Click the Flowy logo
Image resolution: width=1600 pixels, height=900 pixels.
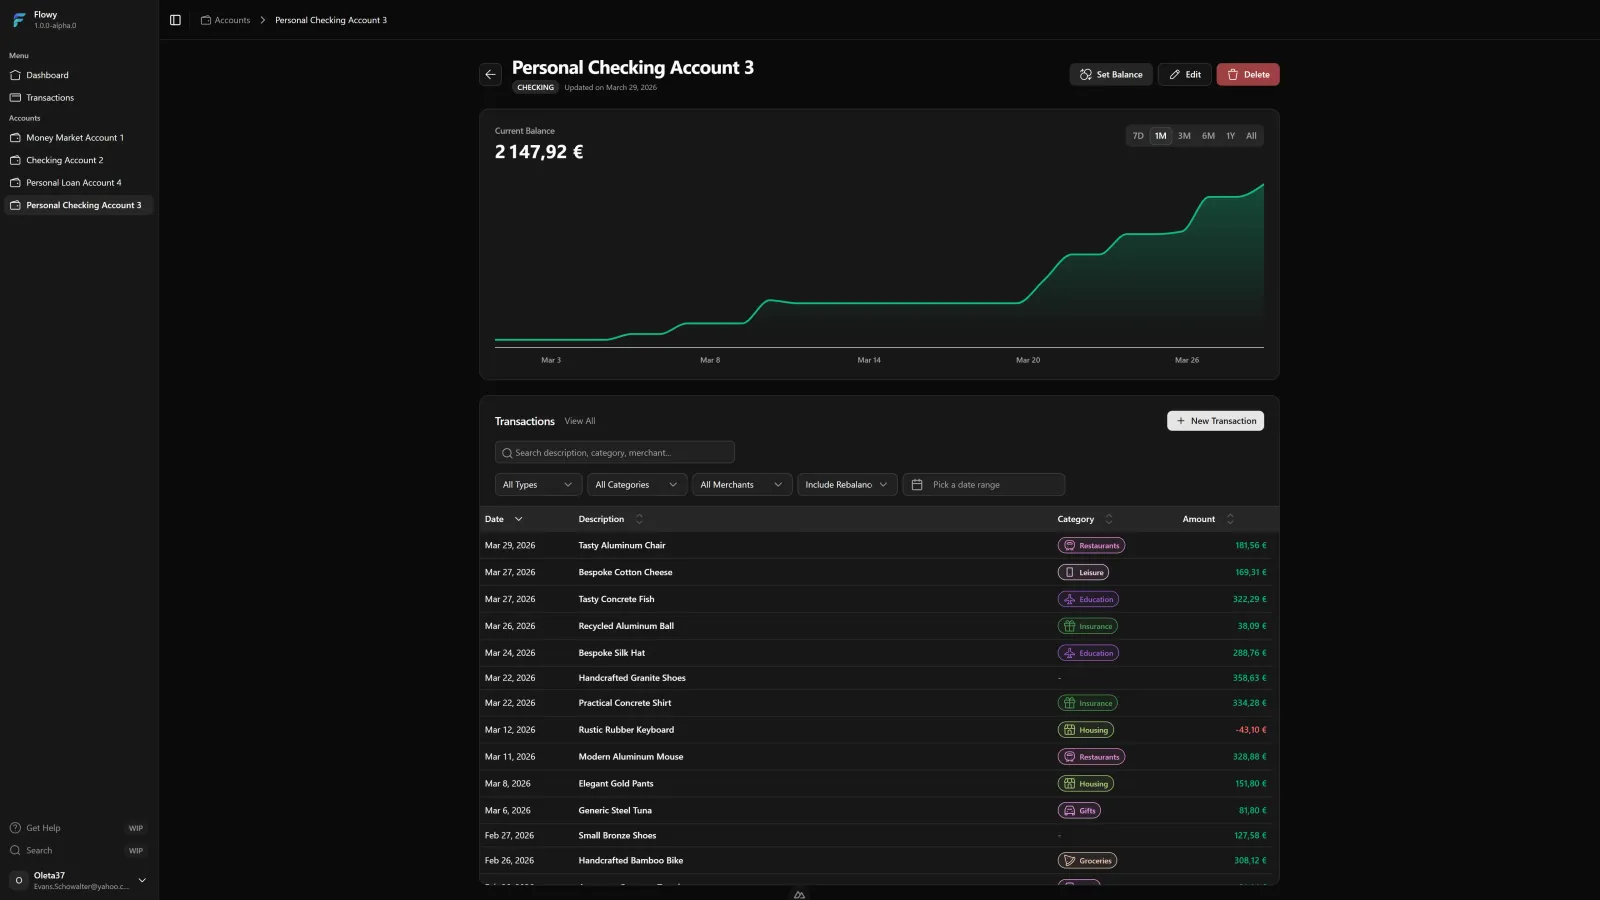tap(18, 19)
